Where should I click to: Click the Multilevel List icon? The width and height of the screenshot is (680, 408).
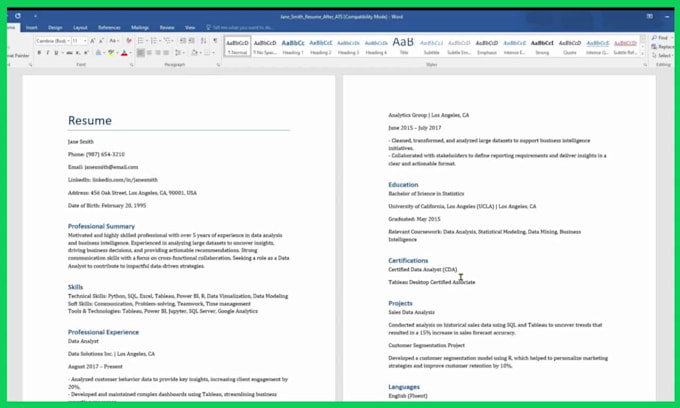pyautogui.click(x=167, y=41)
